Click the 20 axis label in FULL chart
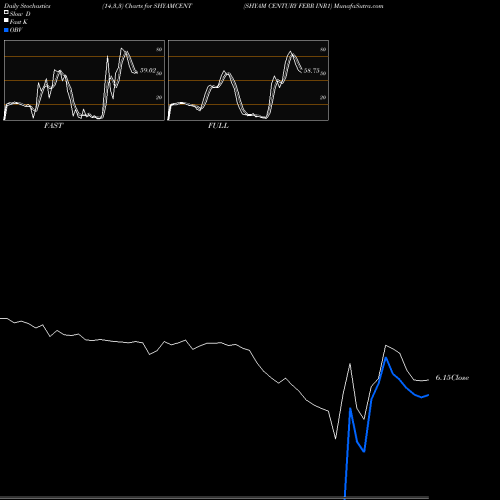Image resolution: width=500 pixels, height=500 pixels. click(323, 97)
